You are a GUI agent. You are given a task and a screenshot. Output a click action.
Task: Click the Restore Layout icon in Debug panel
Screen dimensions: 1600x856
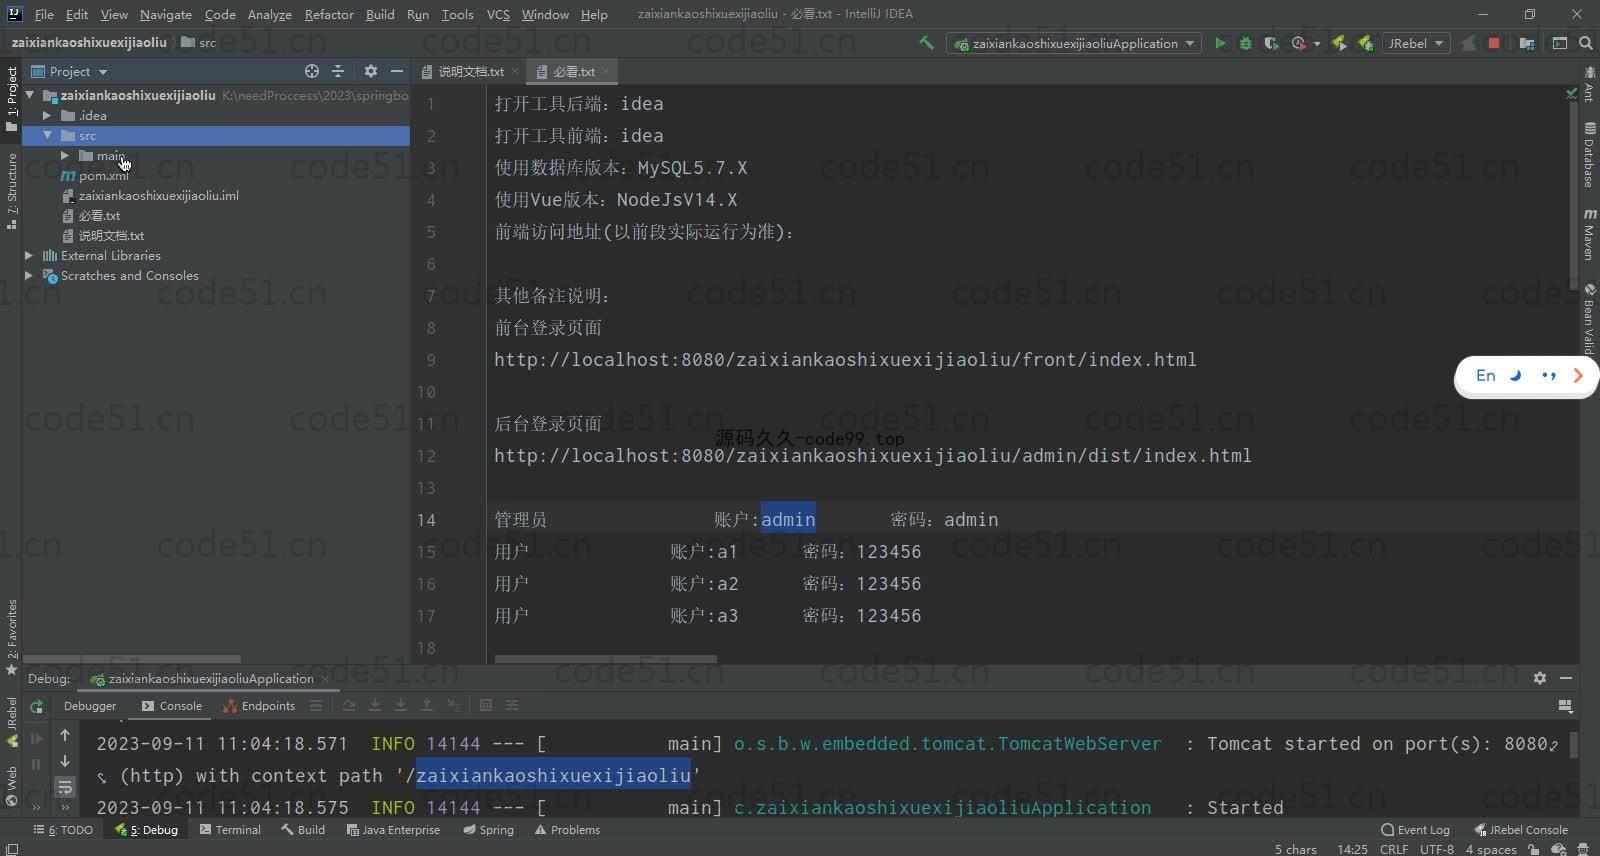(1565, 706)
